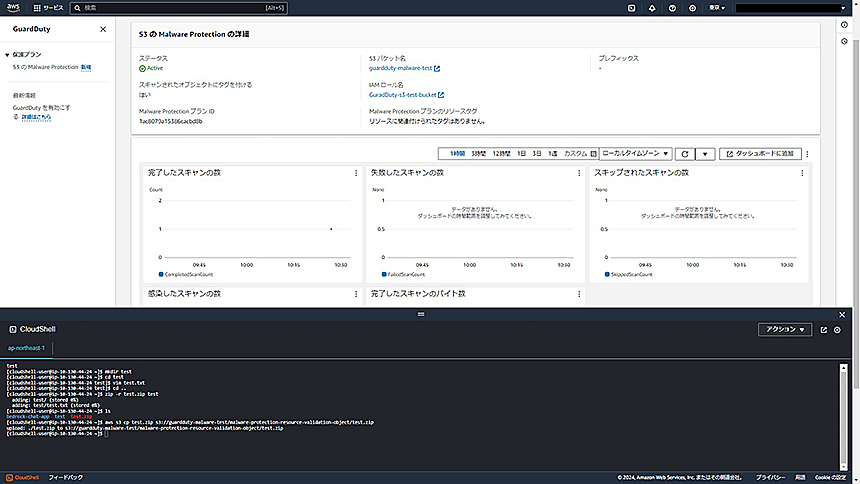
Task: Select the 1 week time range
Action: coord(553,154)
